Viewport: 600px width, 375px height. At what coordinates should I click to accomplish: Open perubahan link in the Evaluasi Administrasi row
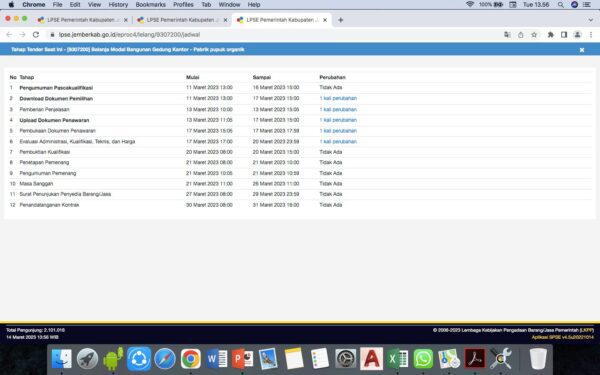click(x=338, y=142)
